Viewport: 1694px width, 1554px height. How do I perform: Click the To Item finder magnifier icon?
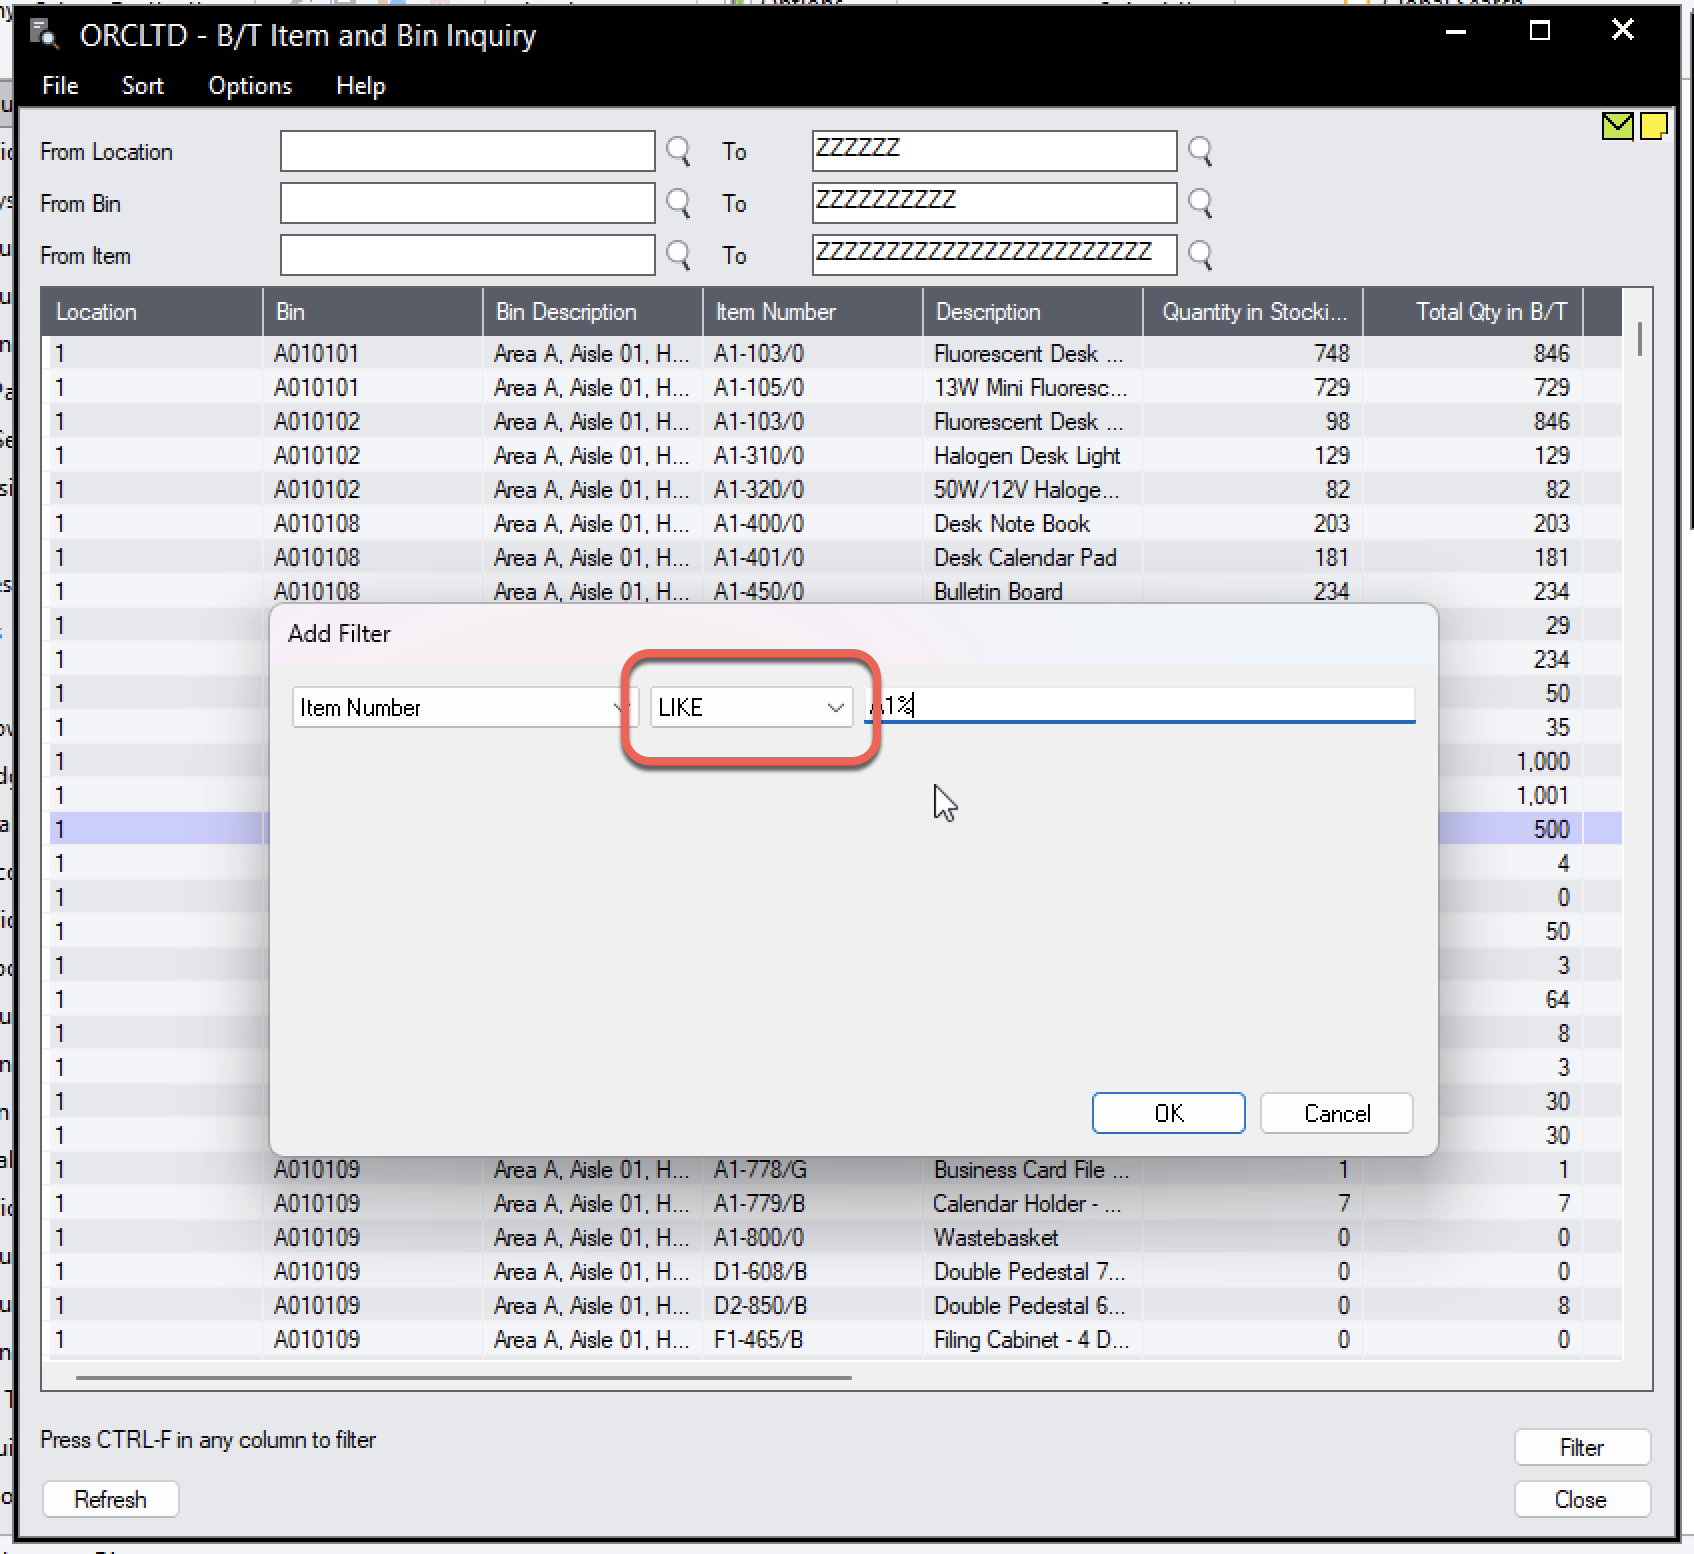[1200, 256]
